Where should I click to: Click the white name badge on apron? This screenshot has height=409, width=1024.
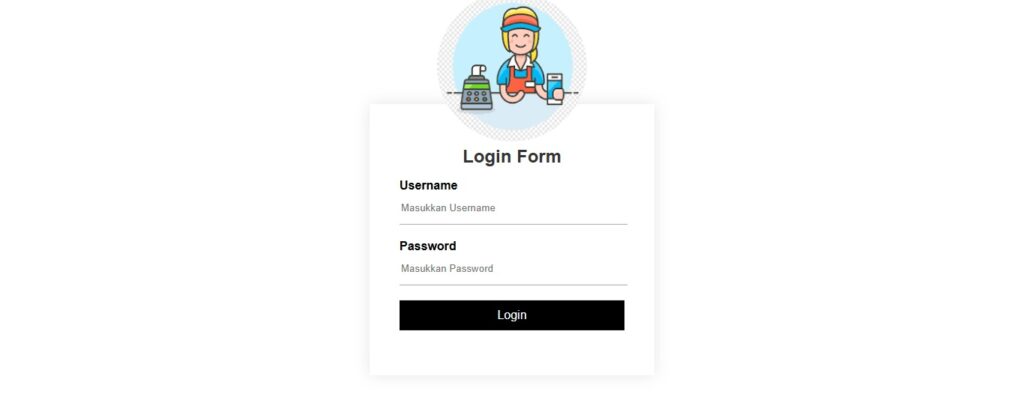click(x=530, y=84)
